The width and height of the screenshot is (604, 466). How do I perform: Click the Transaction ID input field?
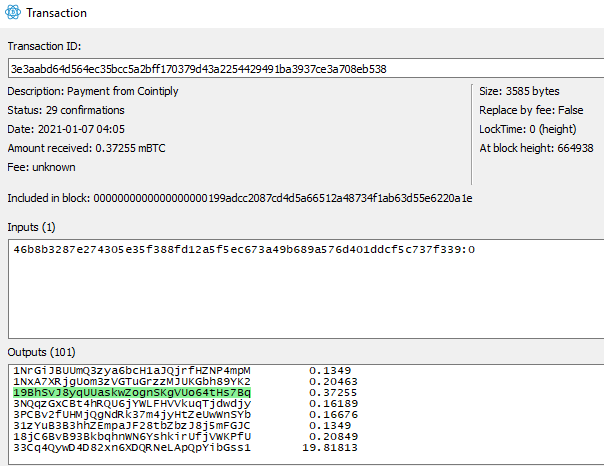[x=306, y=69]
